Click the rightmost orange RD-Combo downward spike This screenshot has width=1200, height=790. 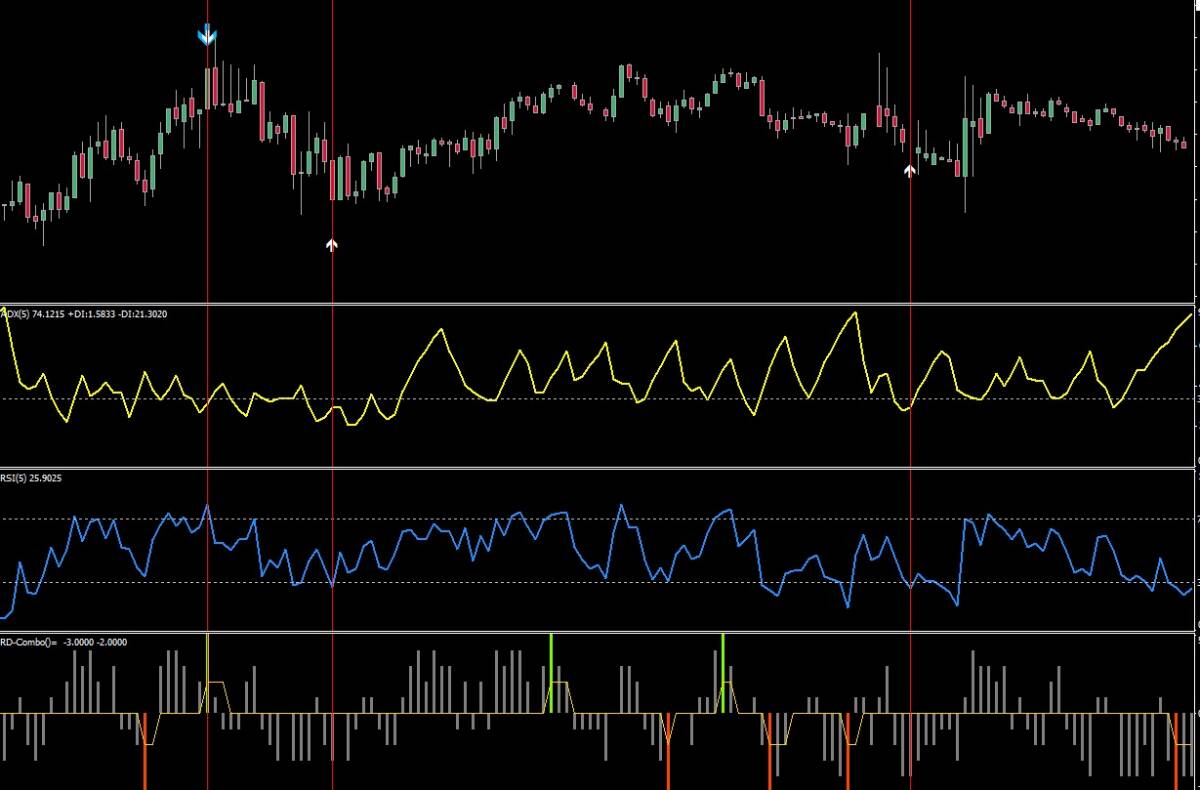(x=1175, y=750)
